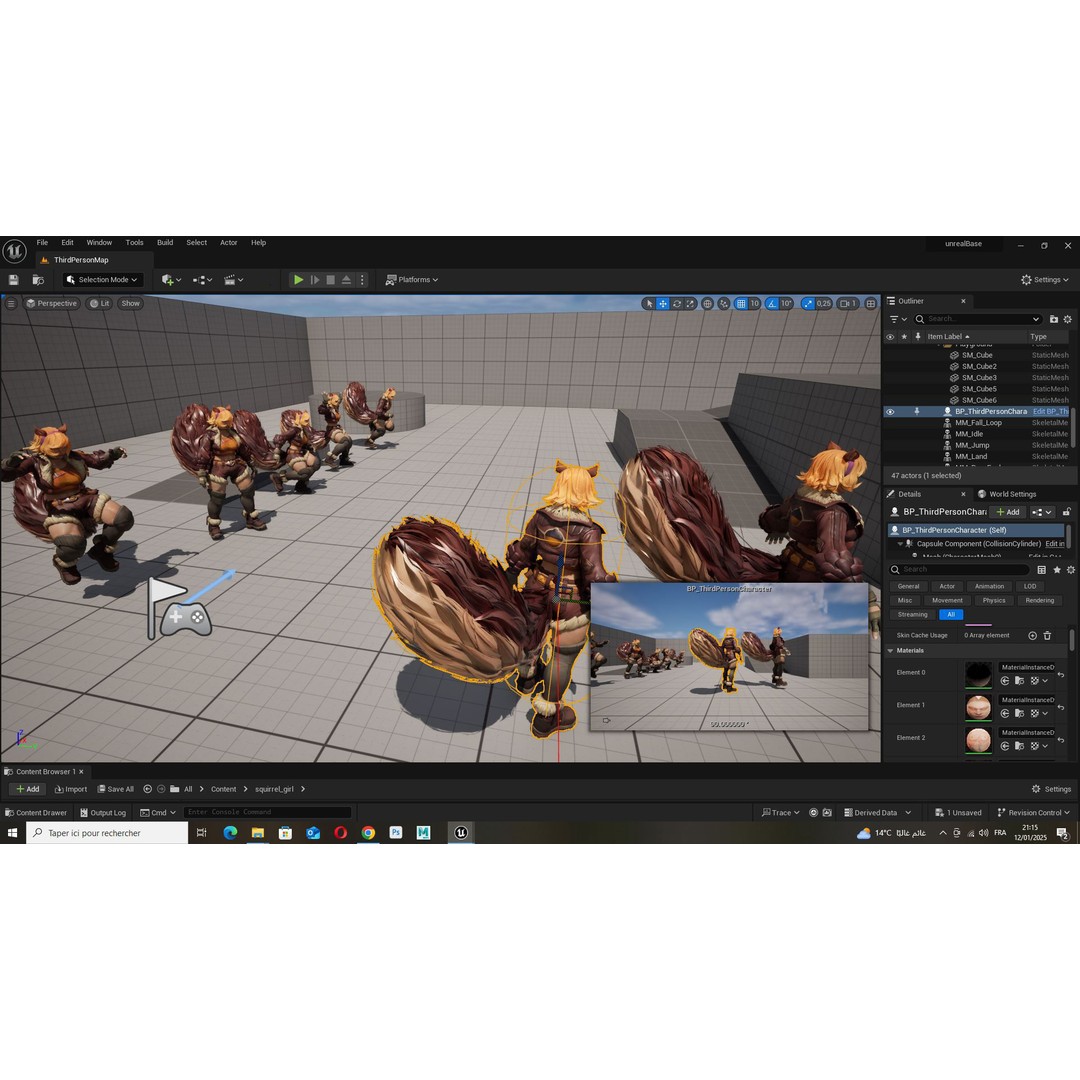Toggle visibility eye for BP_ThirdPersonCharacter row

coord(890,412)
